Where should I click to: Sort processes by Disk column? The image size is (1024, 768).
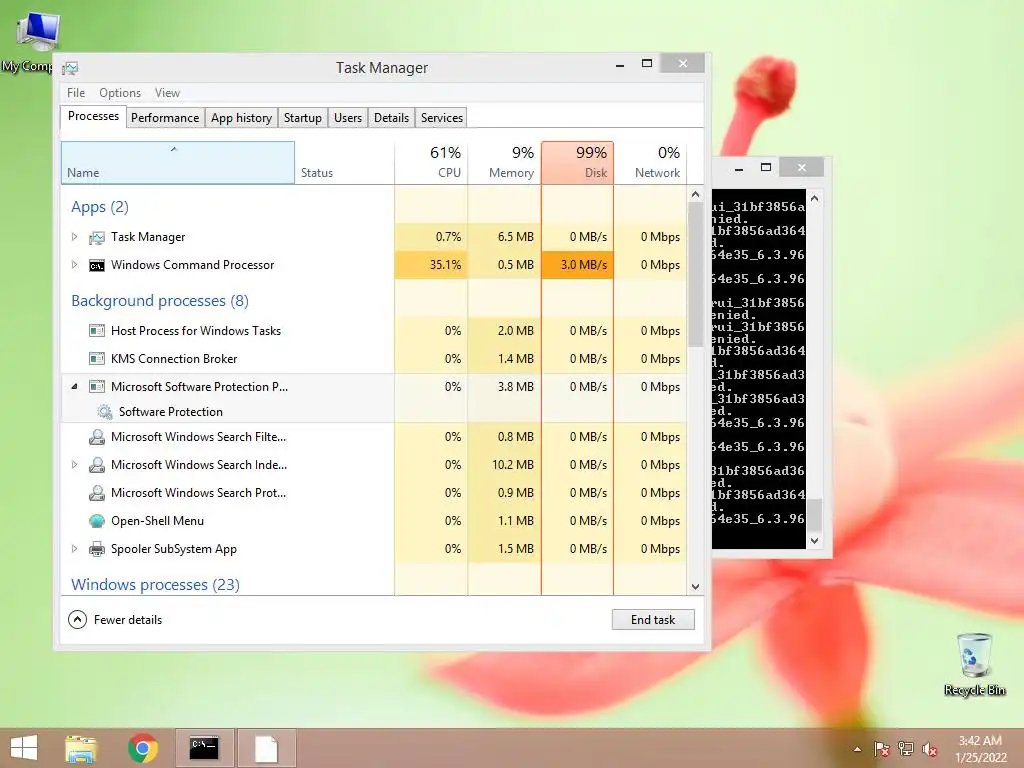(577, 163)
